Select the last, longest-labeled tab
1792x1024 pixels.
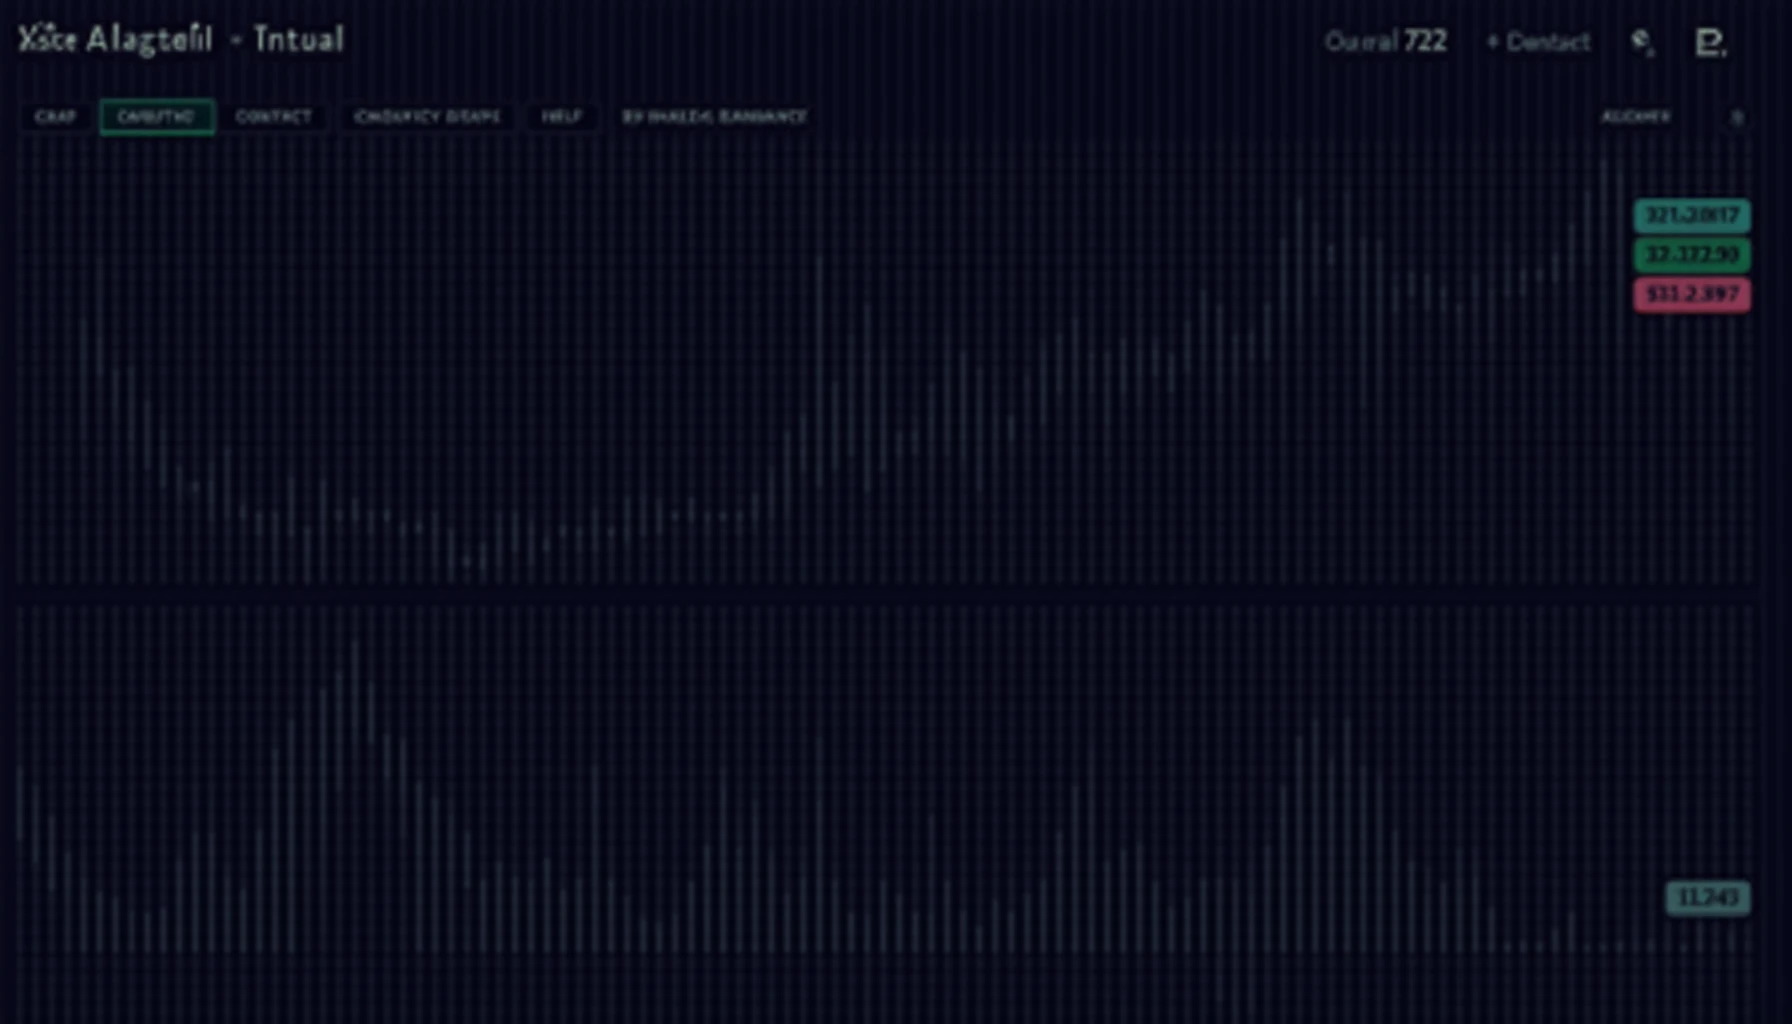point(714,117)
